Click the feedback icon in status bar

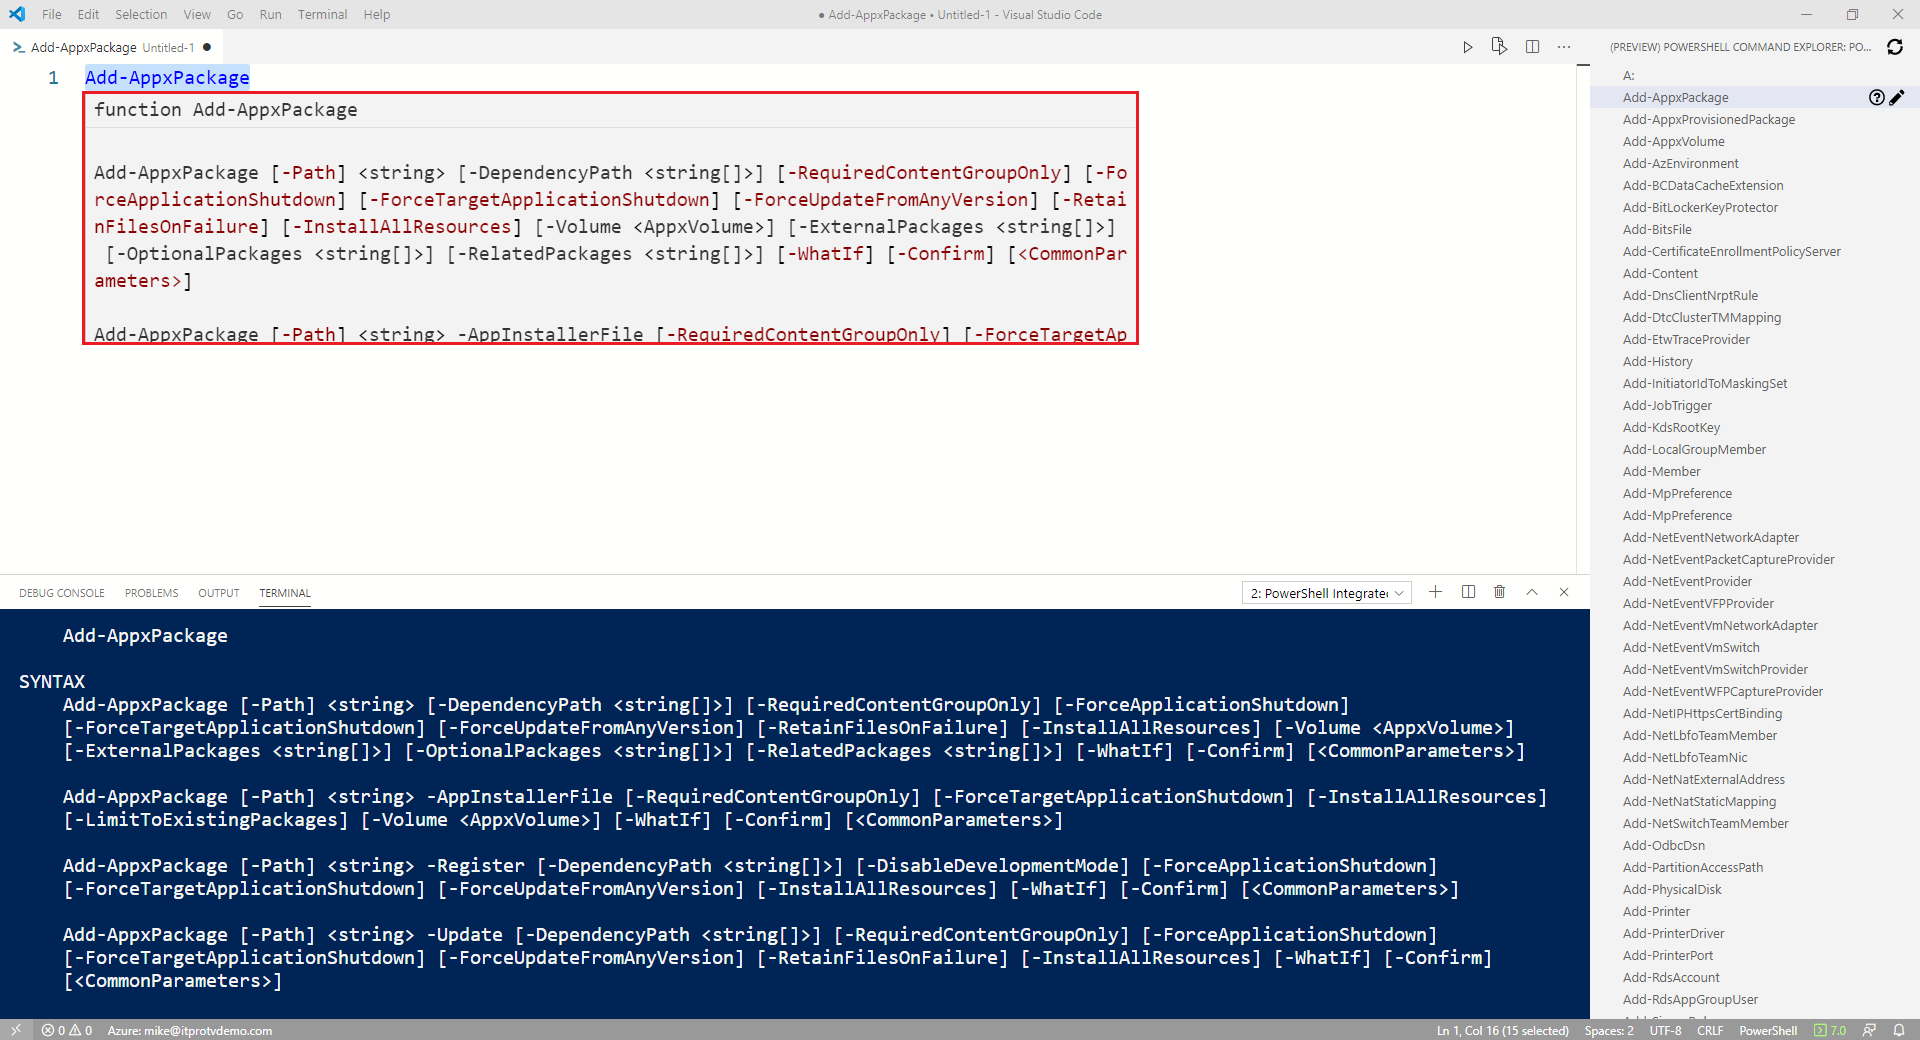(x=1869, y=1030)
